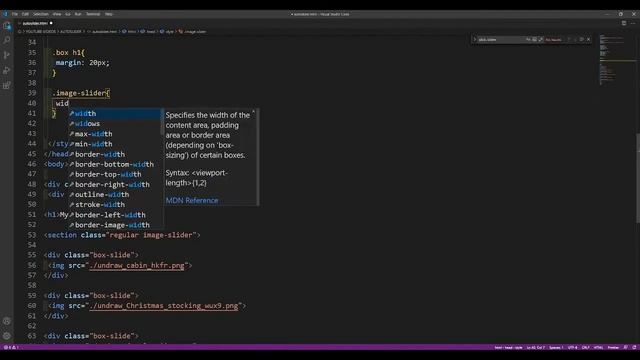Open the MDN Reference link
The height and width of the screenshot is (360, 640).
click(192, 200)
